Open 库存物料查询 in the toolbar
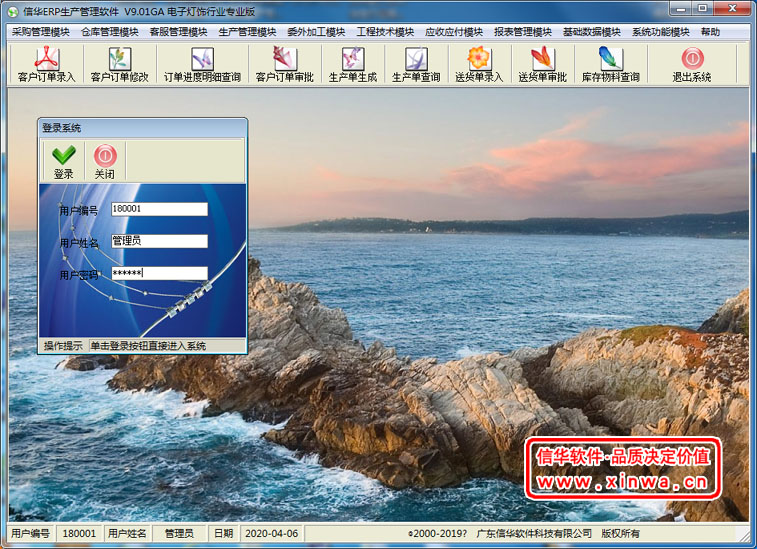This screenshot has width=757, height=549. [x=611, y=64]
